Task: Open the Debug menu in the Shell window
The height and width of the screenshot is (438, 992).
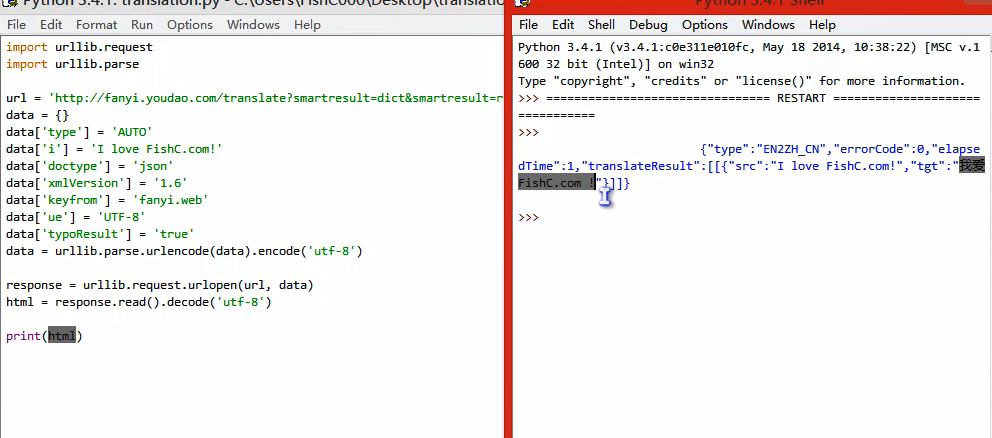Action: (x=647, y=25)
